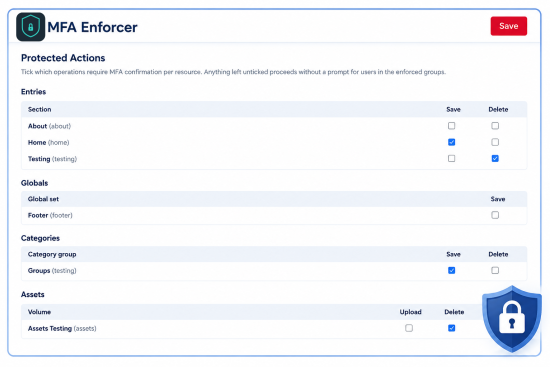
Task: Enable the Save checkbox for Testing section
Action: pos(451,159)
